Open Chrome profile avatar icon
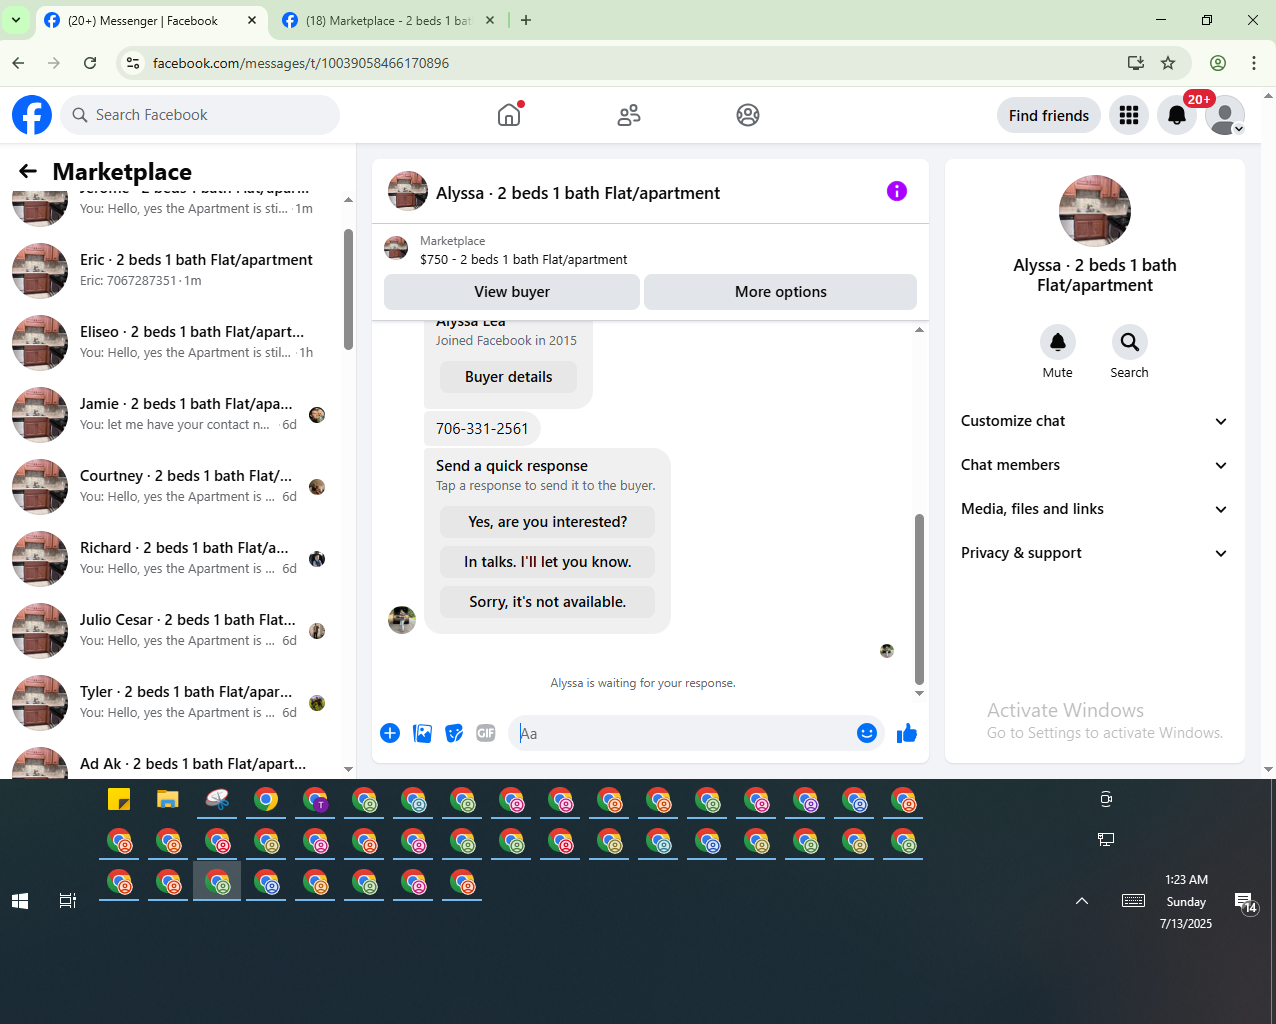 pos(1218,63)
